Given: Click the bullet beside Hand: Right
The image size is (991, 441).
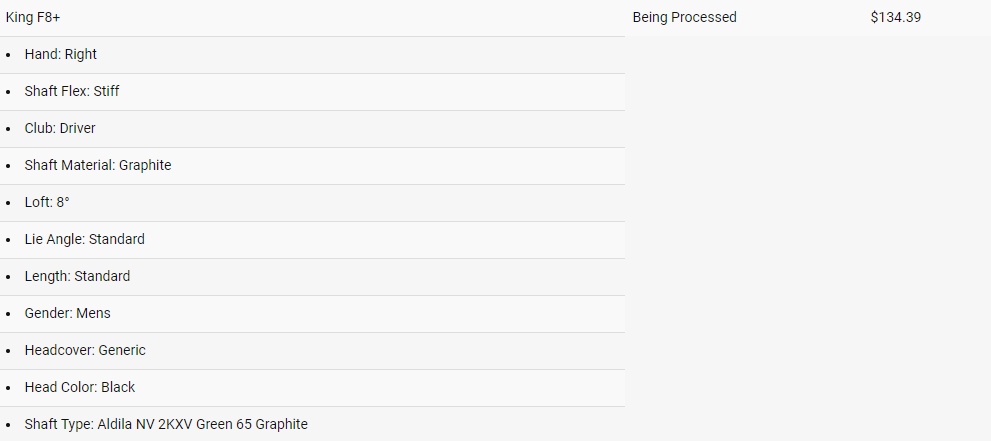Looking at the screenshot, I should pos(8,55).
